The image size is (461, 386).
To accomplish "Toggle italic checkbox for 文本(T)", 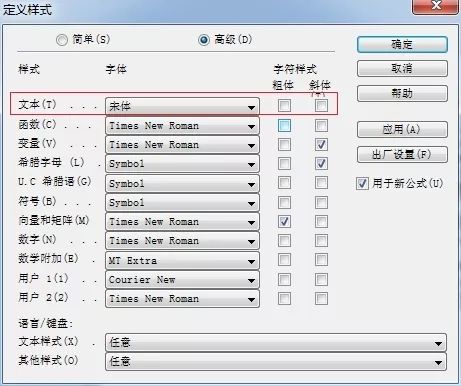I will (321, 106).
